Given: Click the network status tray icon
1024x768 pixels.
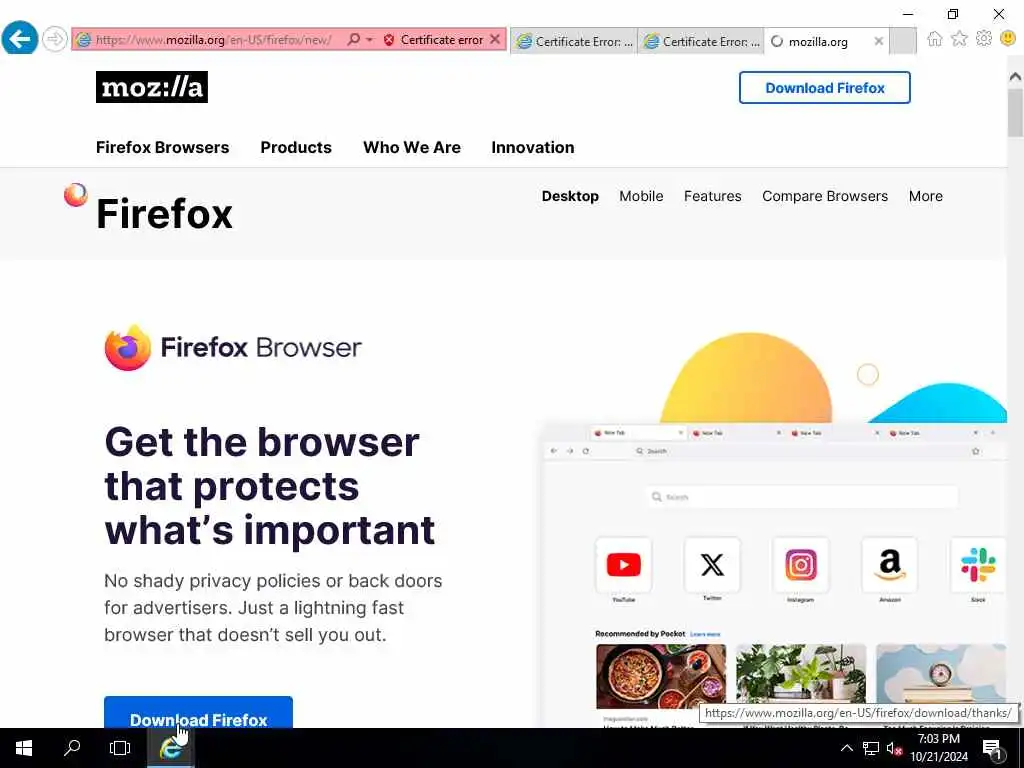Looking at the screenshot, I should click(871, 748).
